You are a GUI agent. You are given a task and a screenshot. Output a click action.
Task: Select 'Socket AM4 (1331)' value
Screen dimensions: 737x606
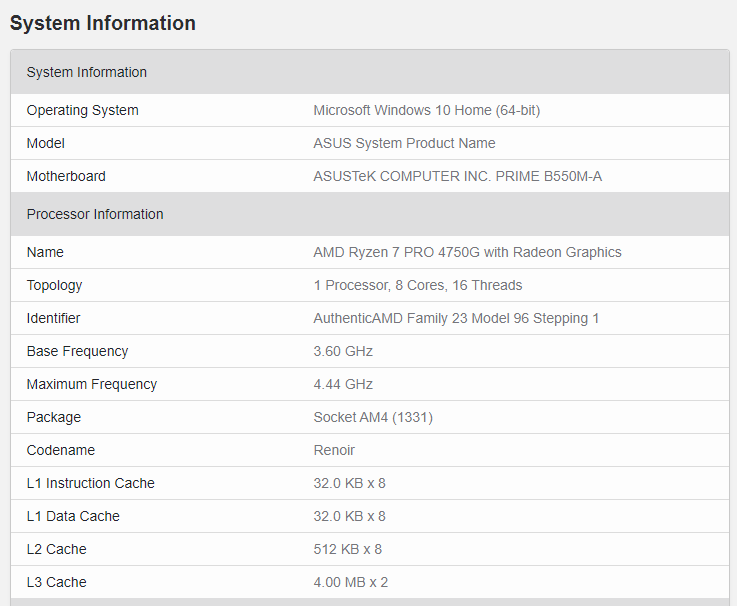373,417
